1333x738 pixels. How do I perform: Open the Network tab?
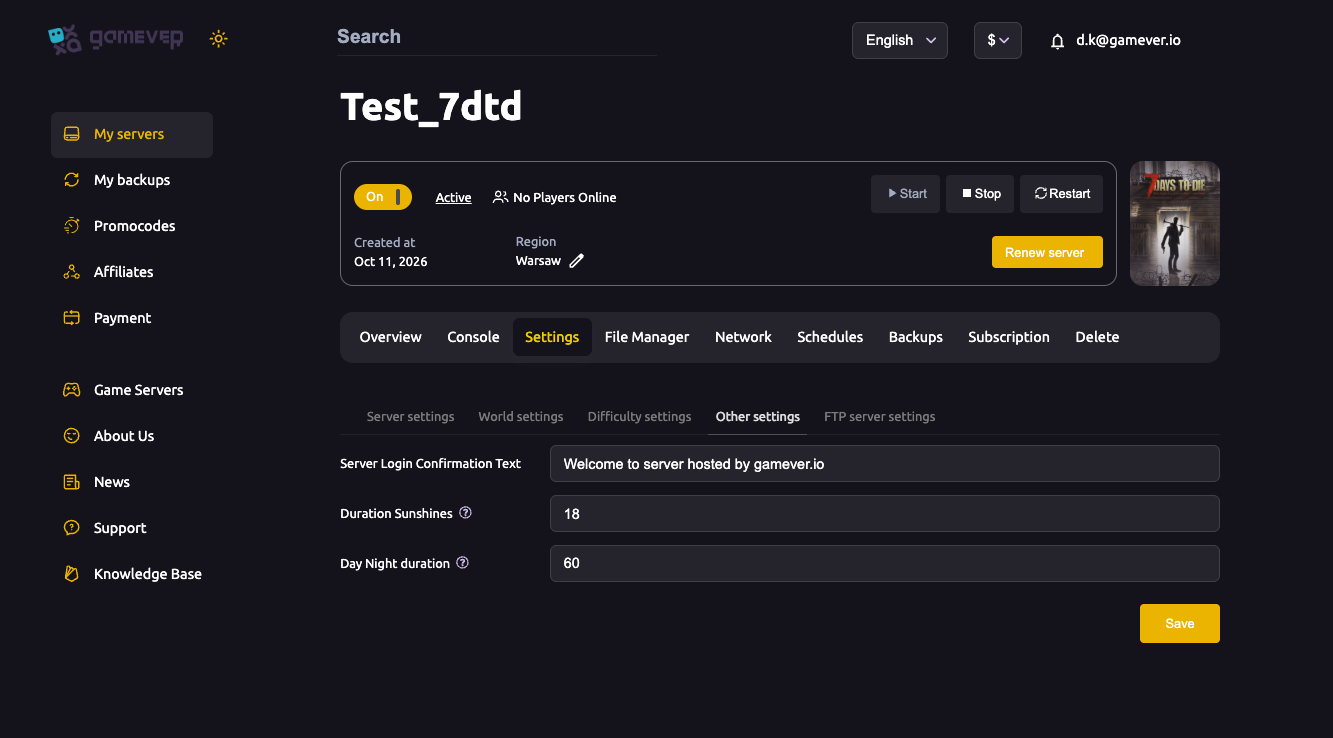743,337
